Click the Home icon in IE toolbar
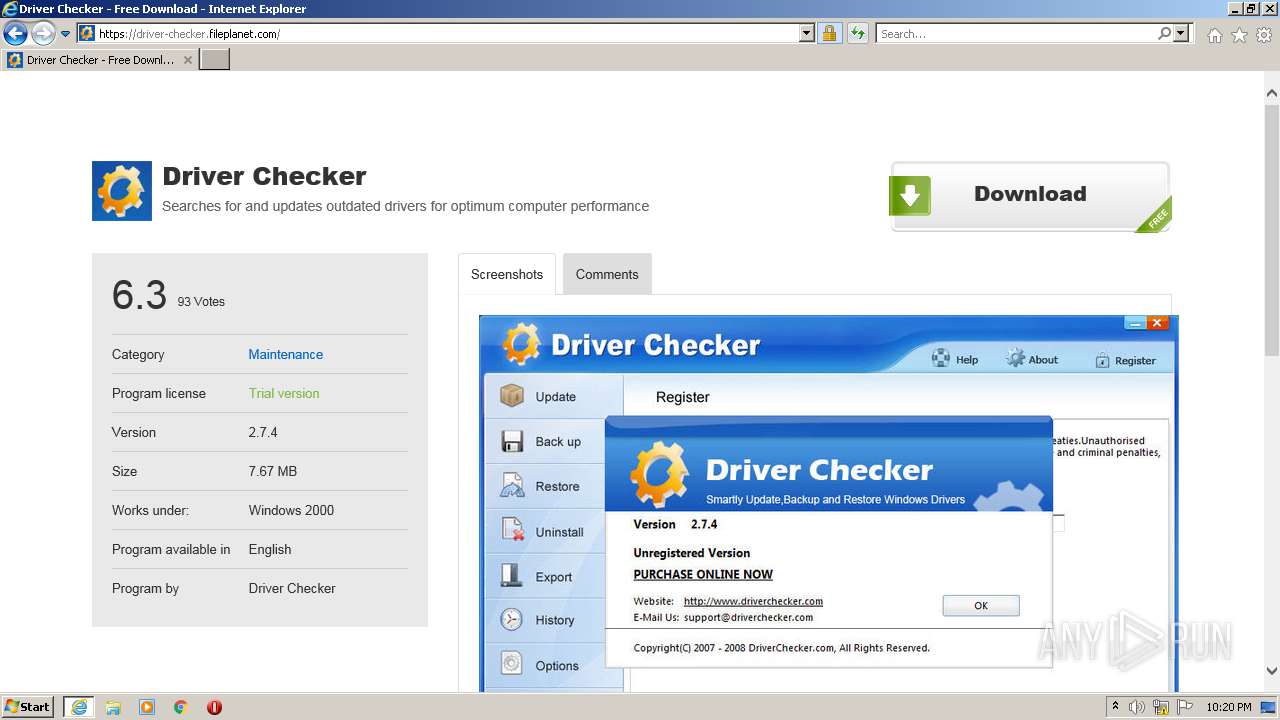The height and width of the screenshot is (720, 1280). pyautogui.click(x=1214, y=35)
